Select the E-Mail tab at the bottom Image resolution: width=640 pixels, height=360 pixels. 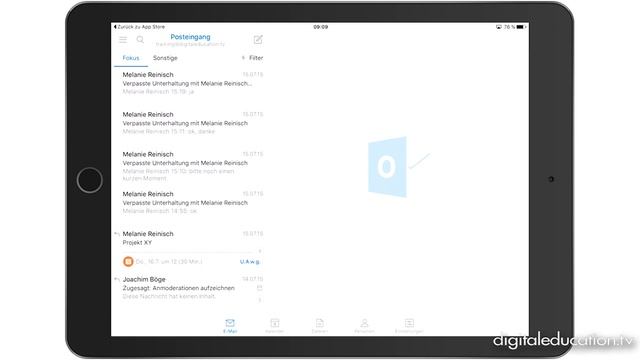[230, 326]
